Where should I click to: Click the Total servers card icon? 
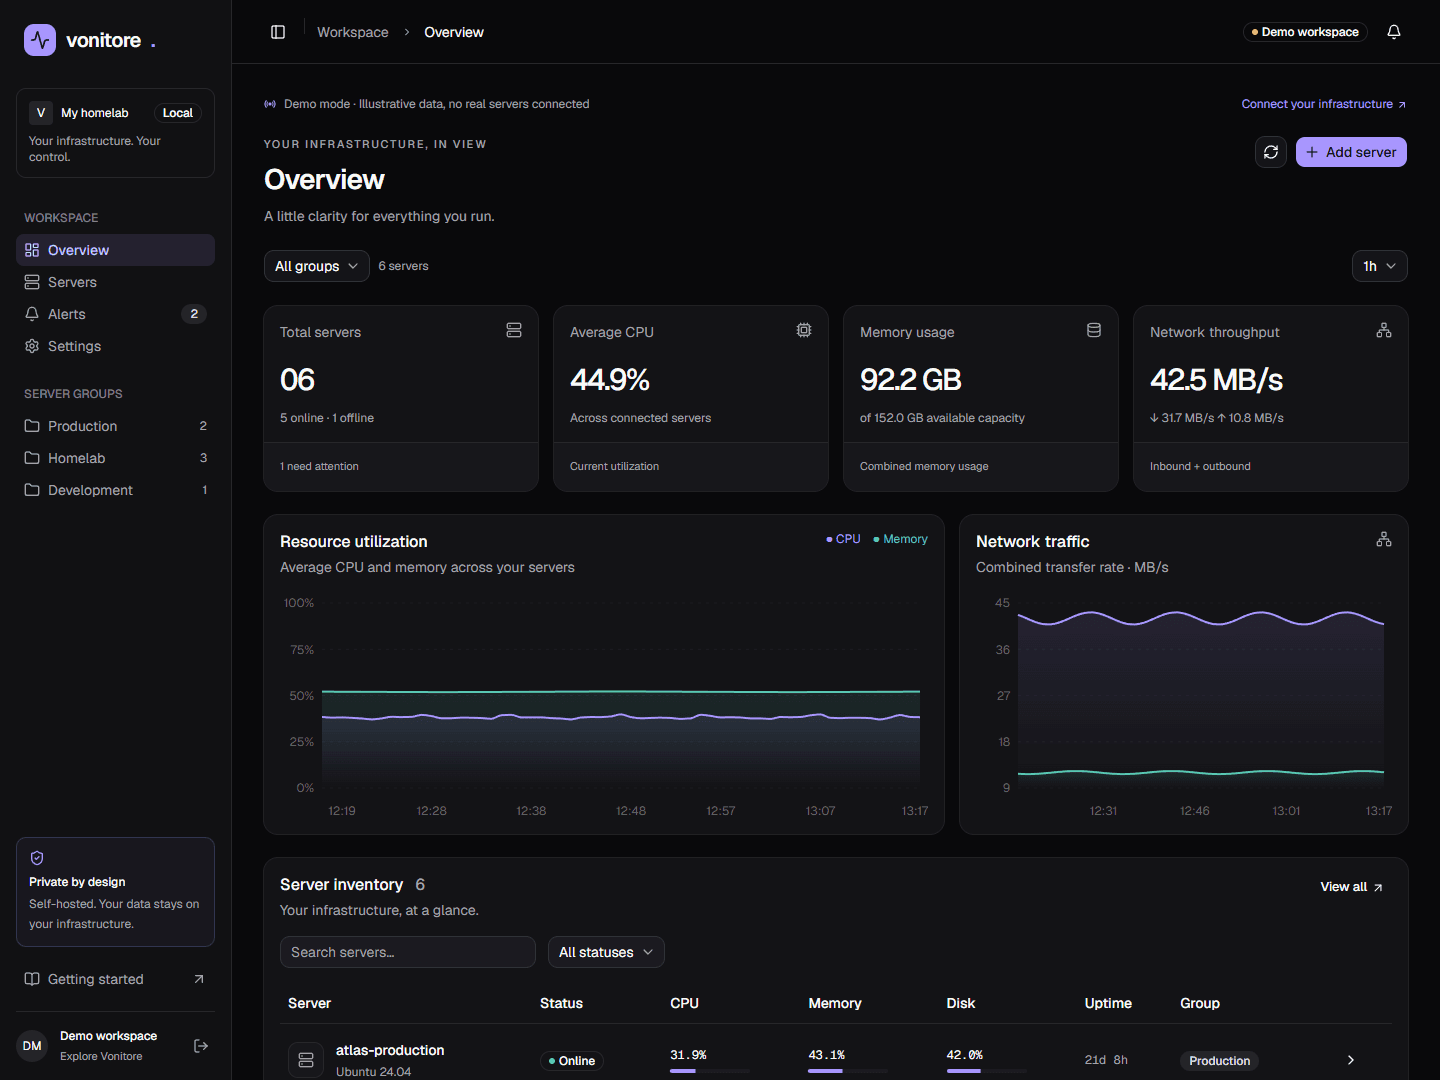tap(514, 330)
